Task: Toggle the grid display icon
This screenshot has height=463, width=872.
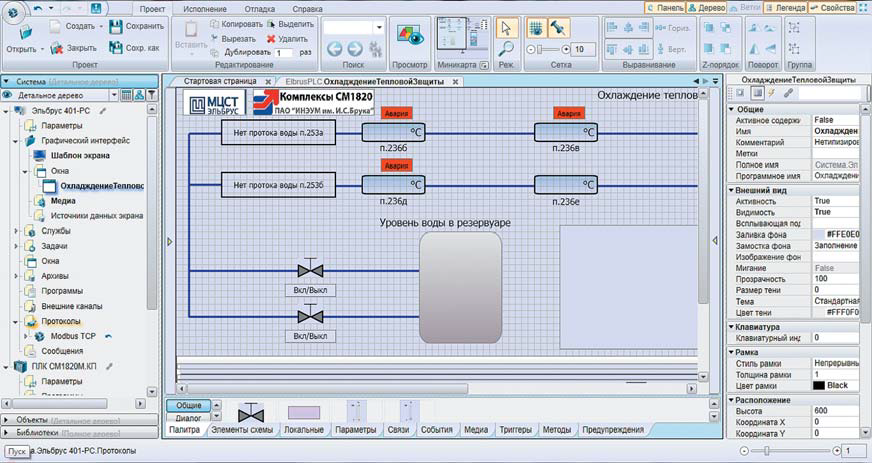Action: [x=536, y=28]
